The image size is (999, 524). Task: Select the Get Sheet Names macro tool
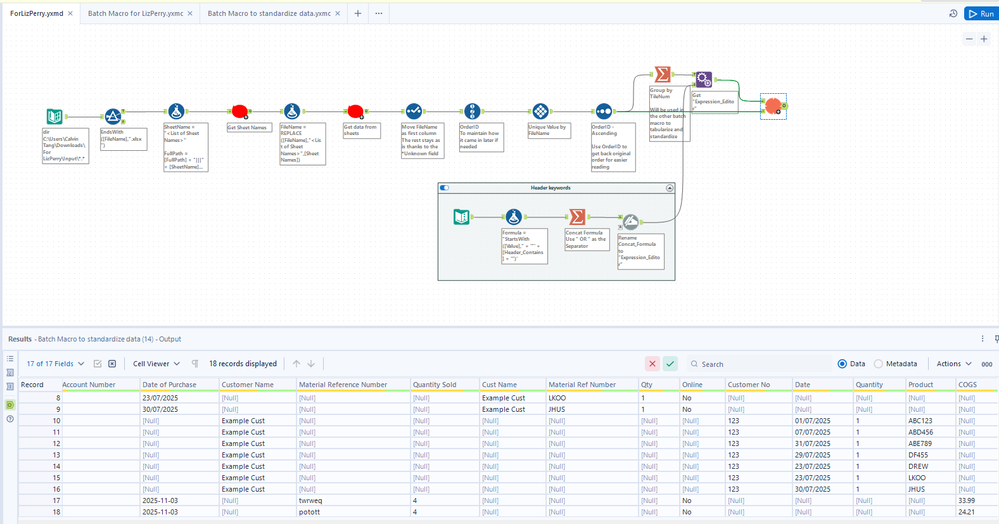240,112
